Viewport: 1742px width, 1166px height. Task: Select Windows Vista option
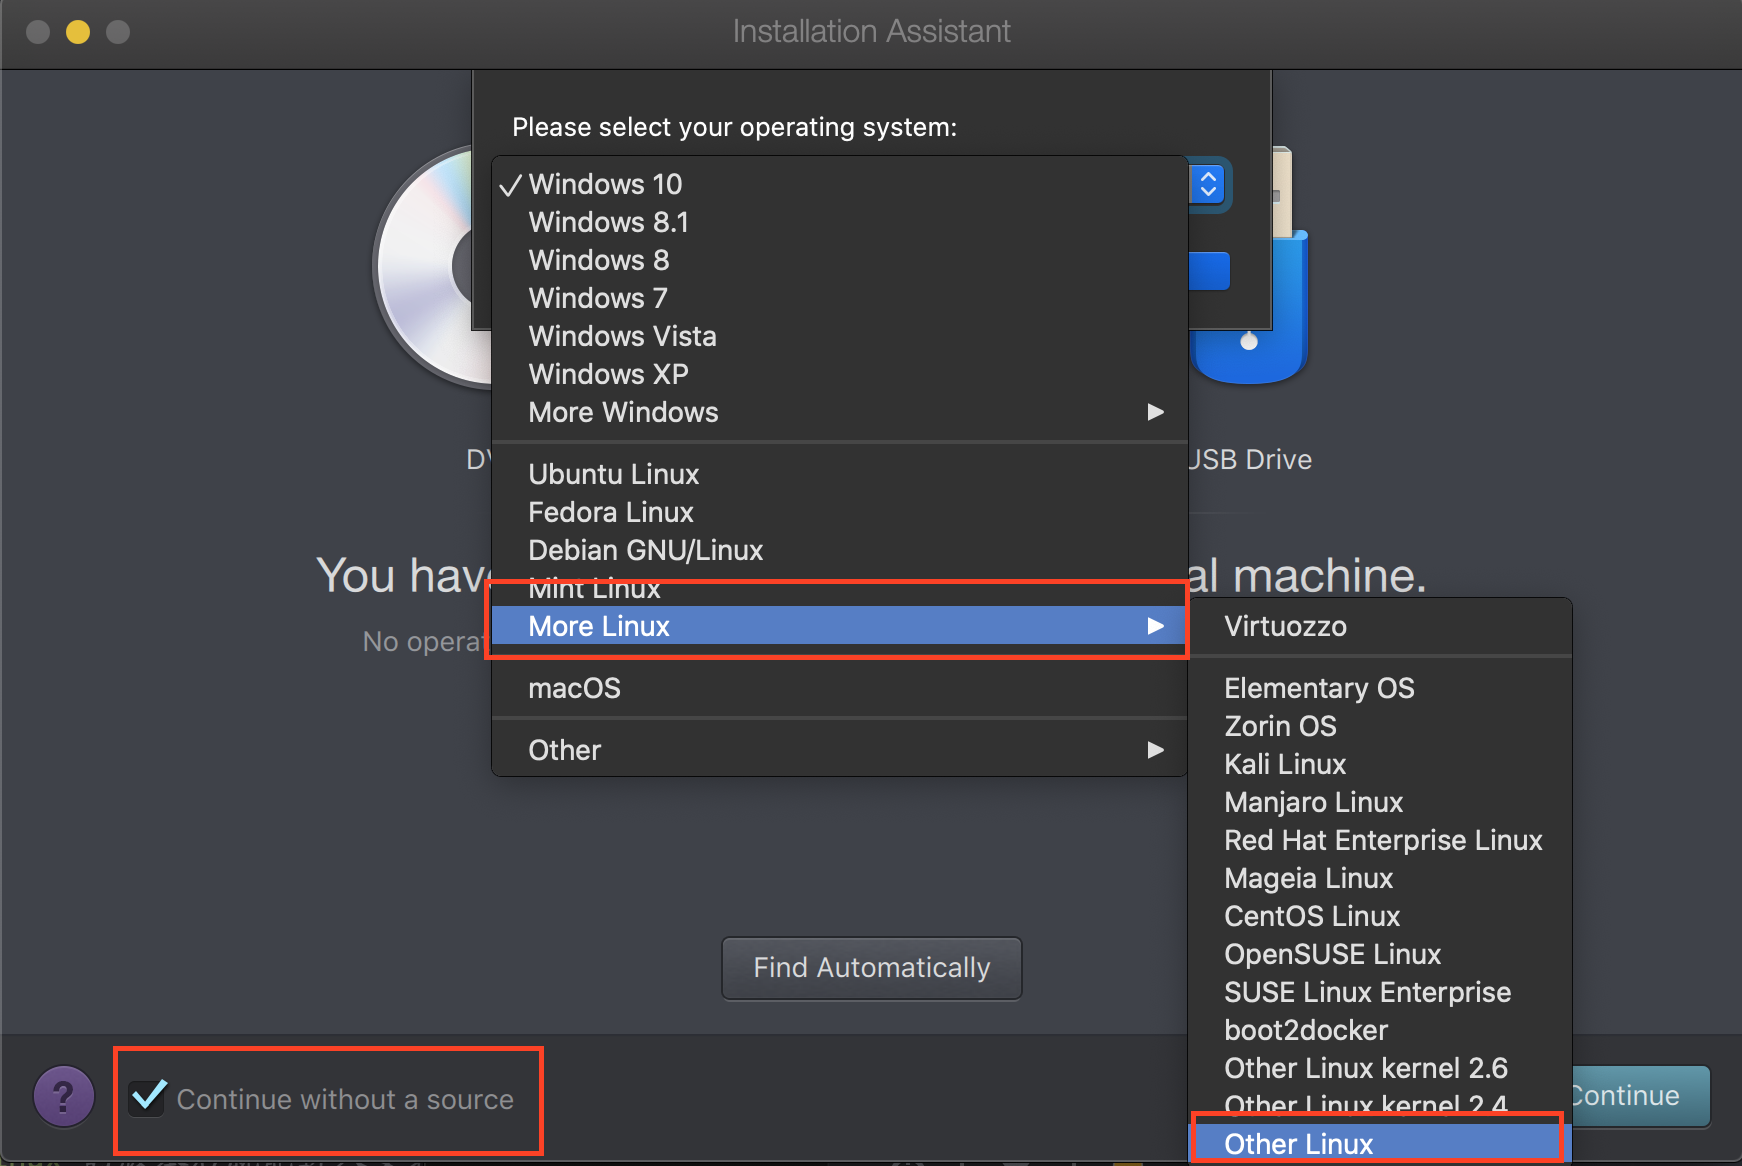(839, 336)
